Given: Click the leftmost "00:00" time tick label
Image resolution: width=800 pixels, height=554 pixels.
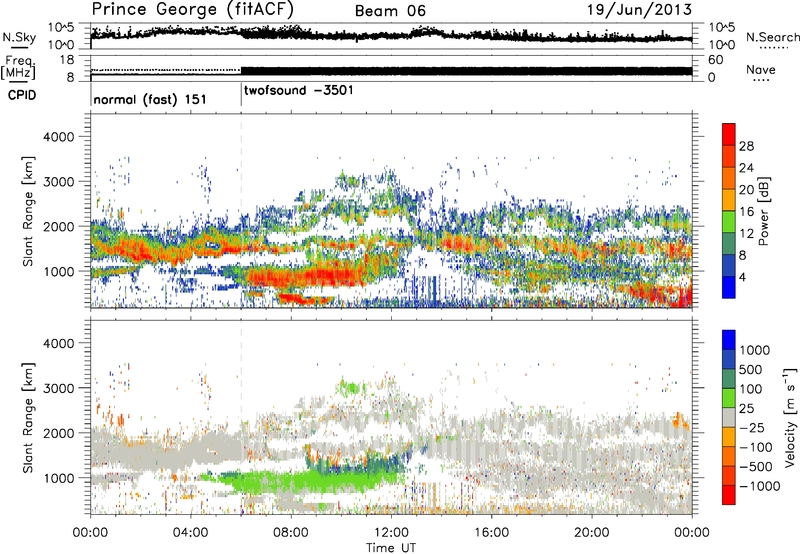Looking at the screenshot, I should (90, 532).
